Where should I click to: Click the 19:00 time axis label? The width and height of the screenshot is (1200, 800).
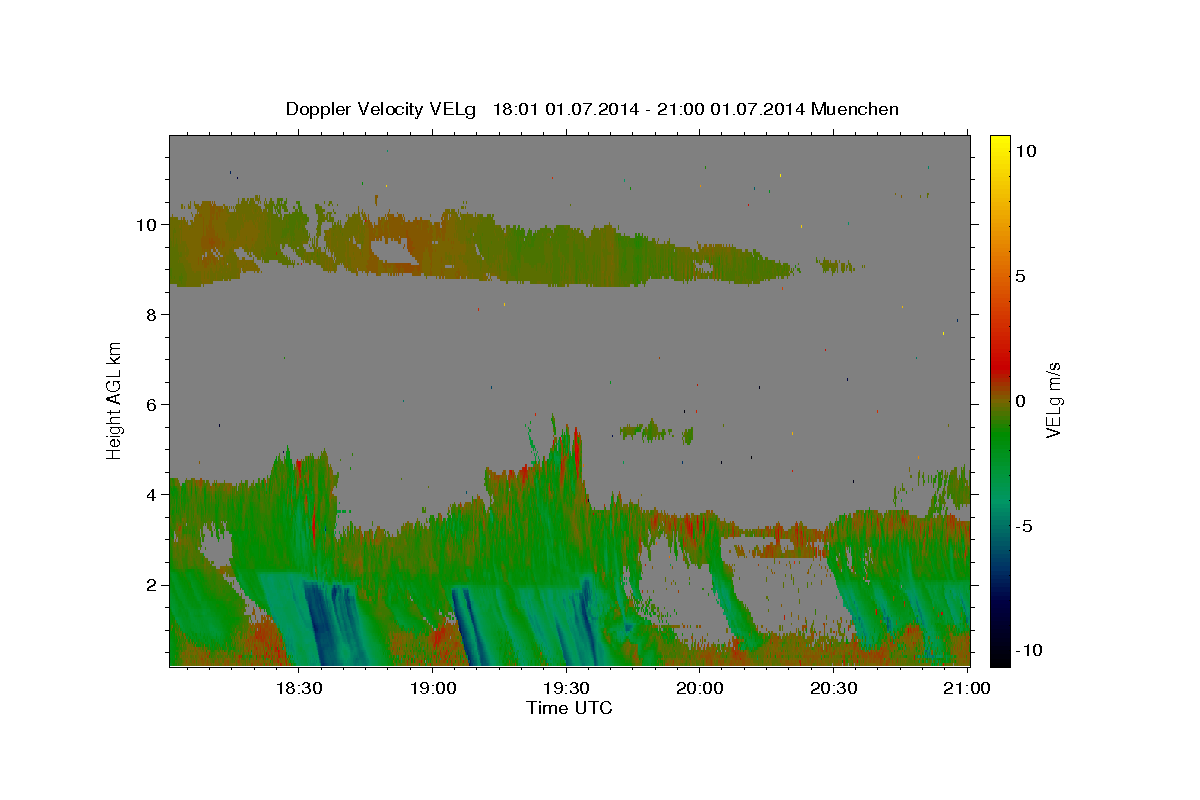pos(433,689)
